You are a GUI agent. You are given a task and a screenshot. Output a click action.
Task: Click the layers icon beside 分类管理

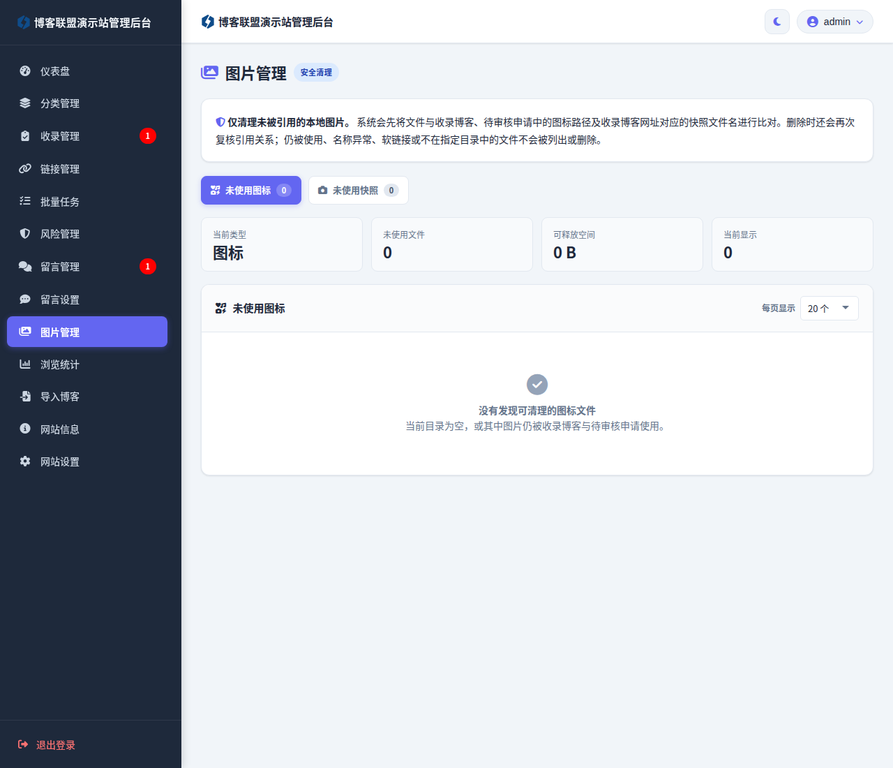24,103
